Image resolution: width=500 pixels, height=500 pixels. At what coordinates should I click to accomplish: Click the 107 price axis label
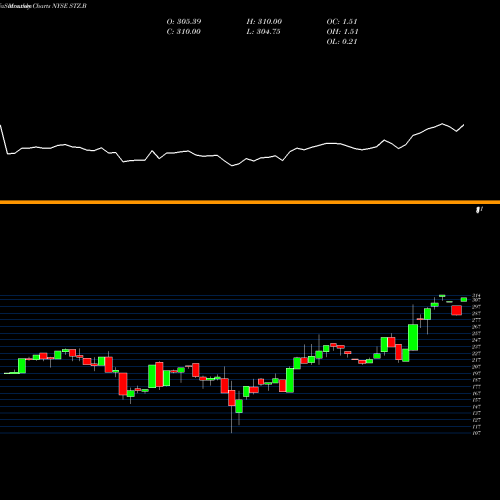click(476, 433)
